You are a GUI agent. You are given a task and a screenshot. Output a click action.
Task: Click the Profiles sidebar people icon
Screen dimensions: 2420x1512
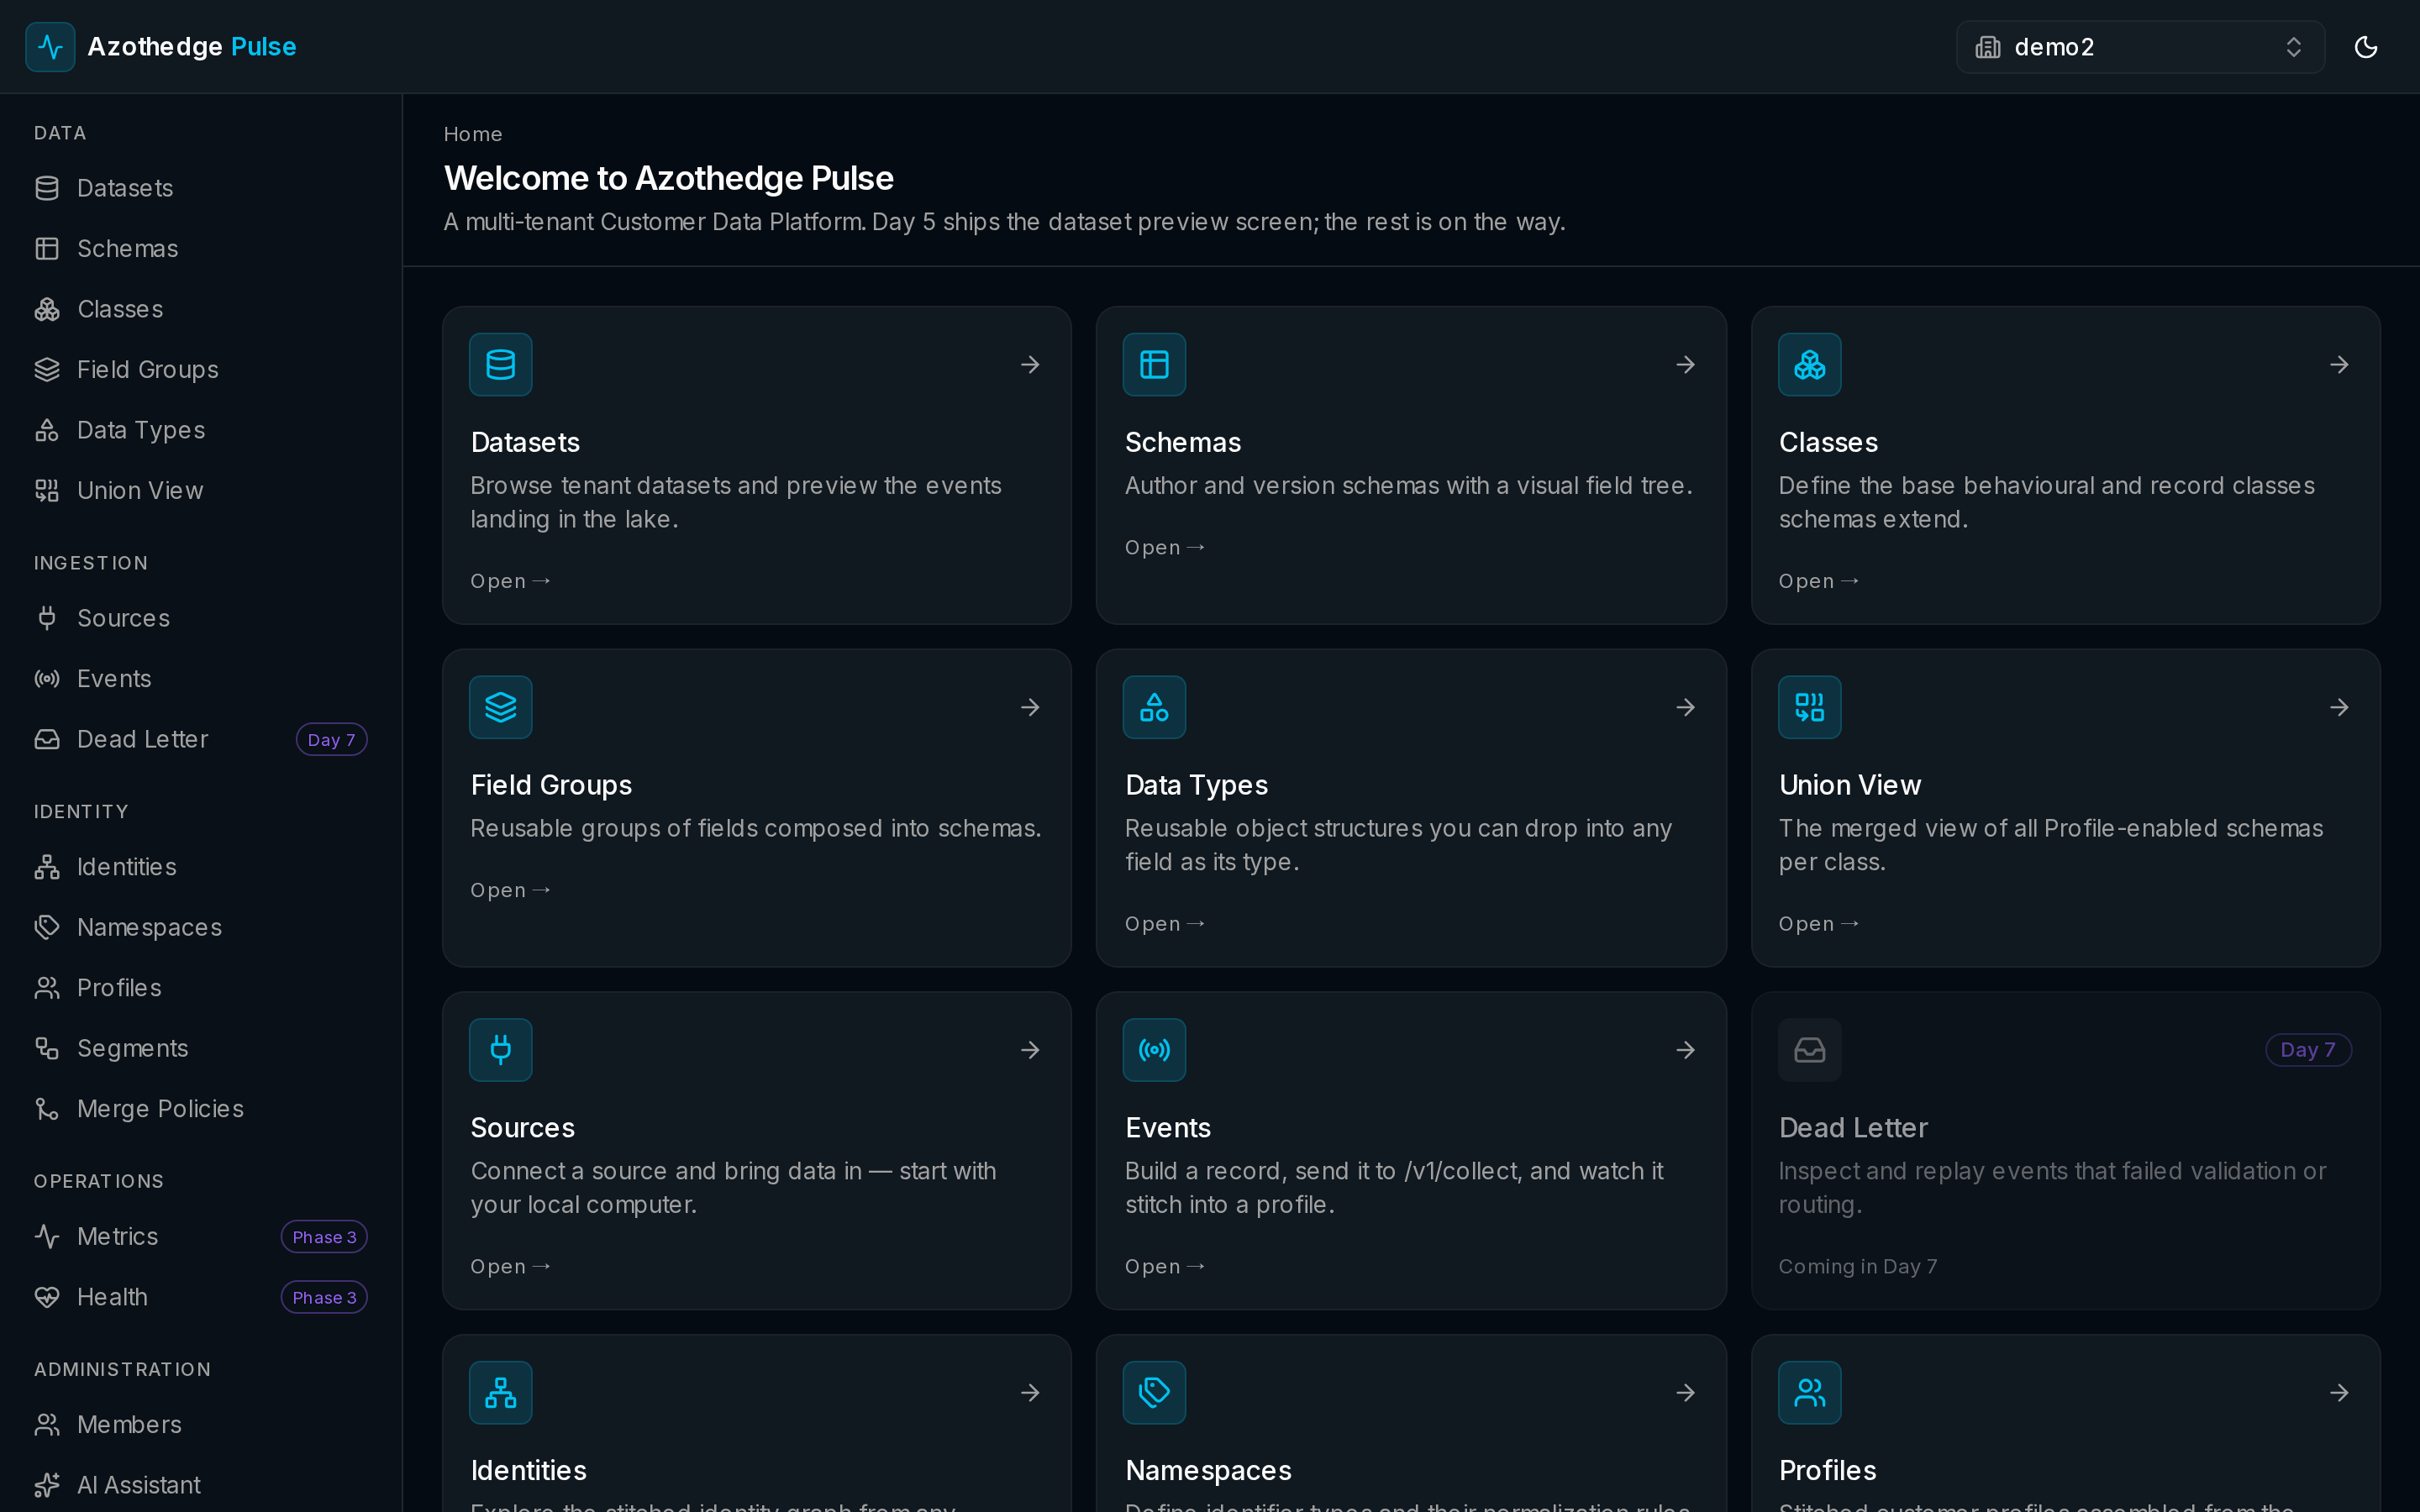(x=47, y=988)
